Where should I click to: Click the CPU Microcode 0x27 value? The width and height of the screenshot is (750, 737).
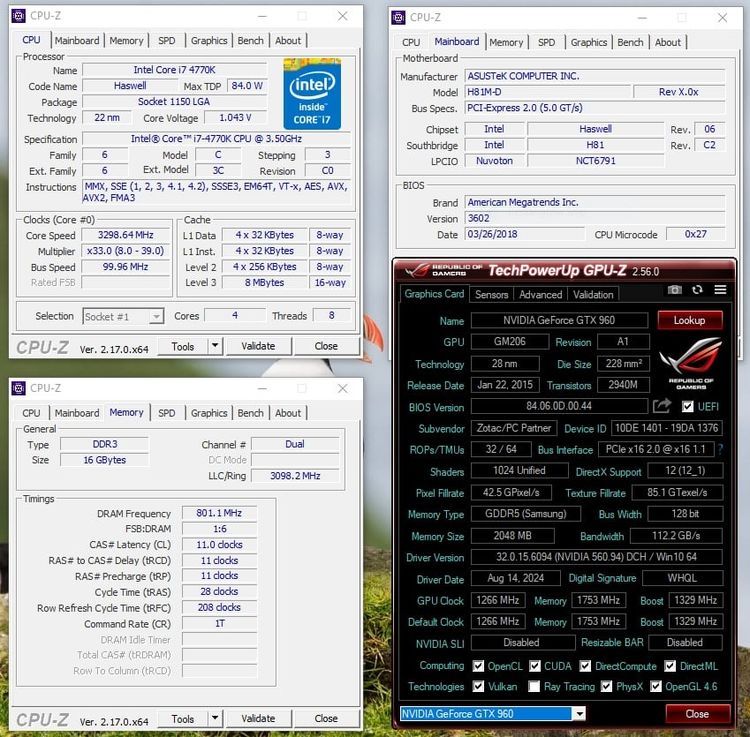(x=695, y=234)
